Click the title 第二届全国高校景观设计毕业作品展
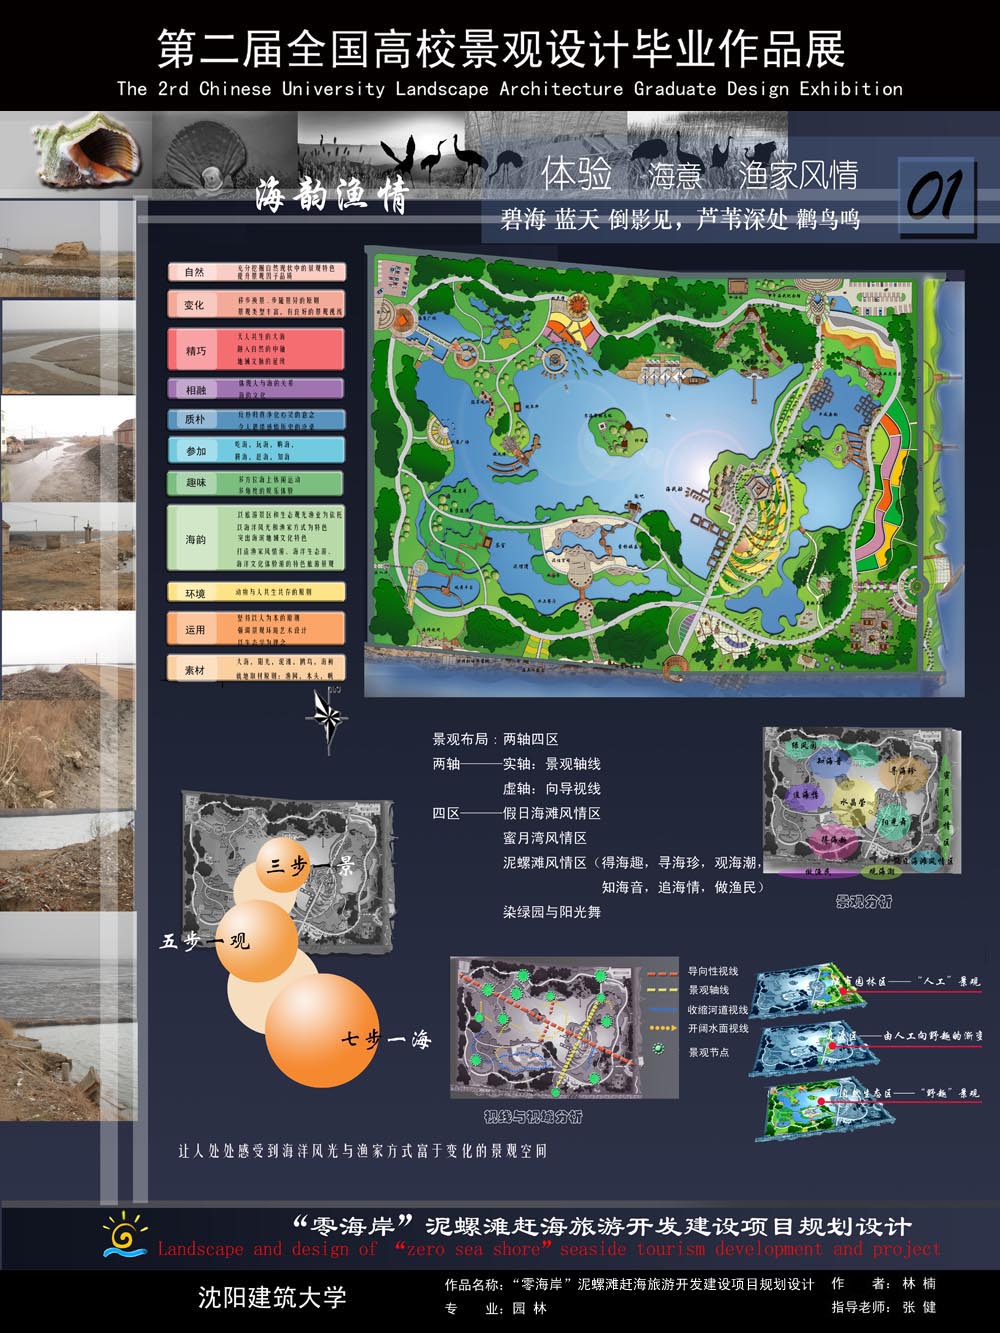 pos(501,48)
